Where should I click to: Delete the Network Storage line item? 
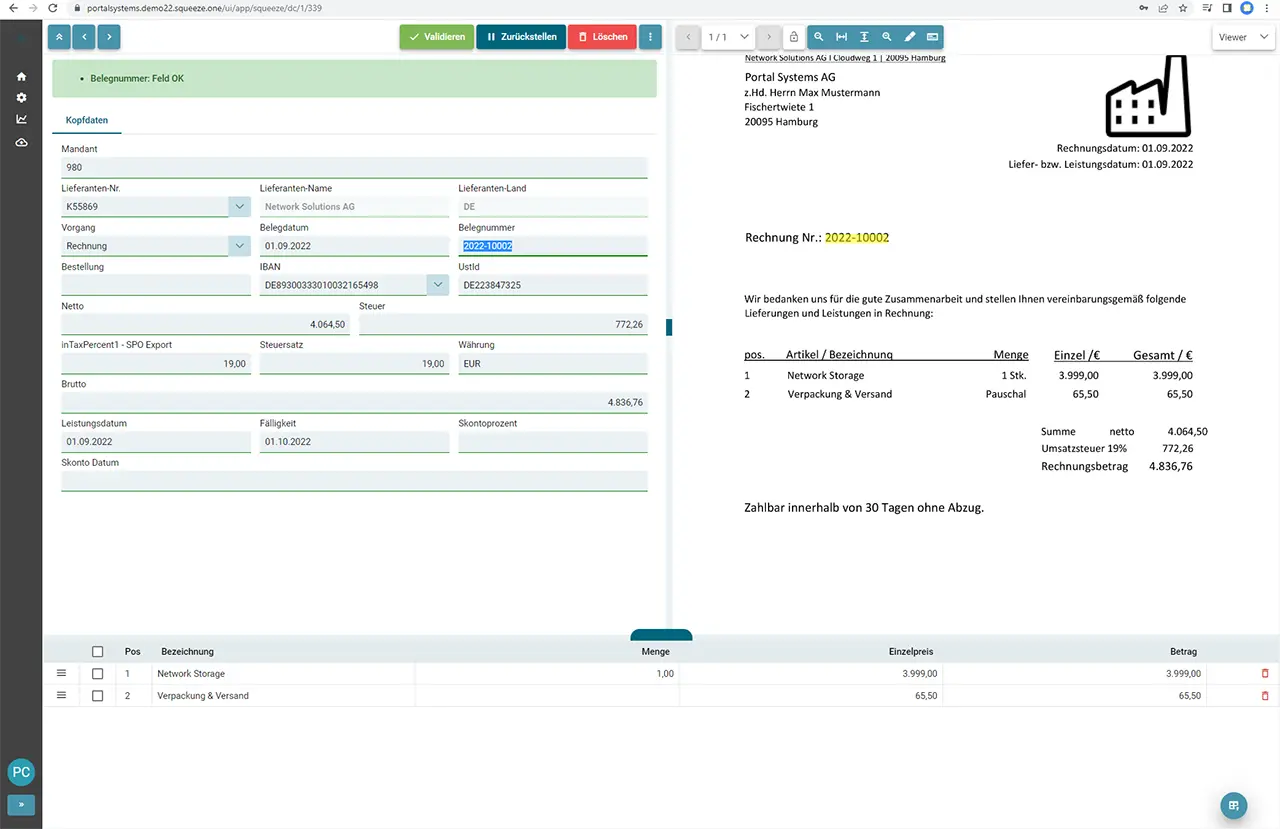[x=1265, y=674]
